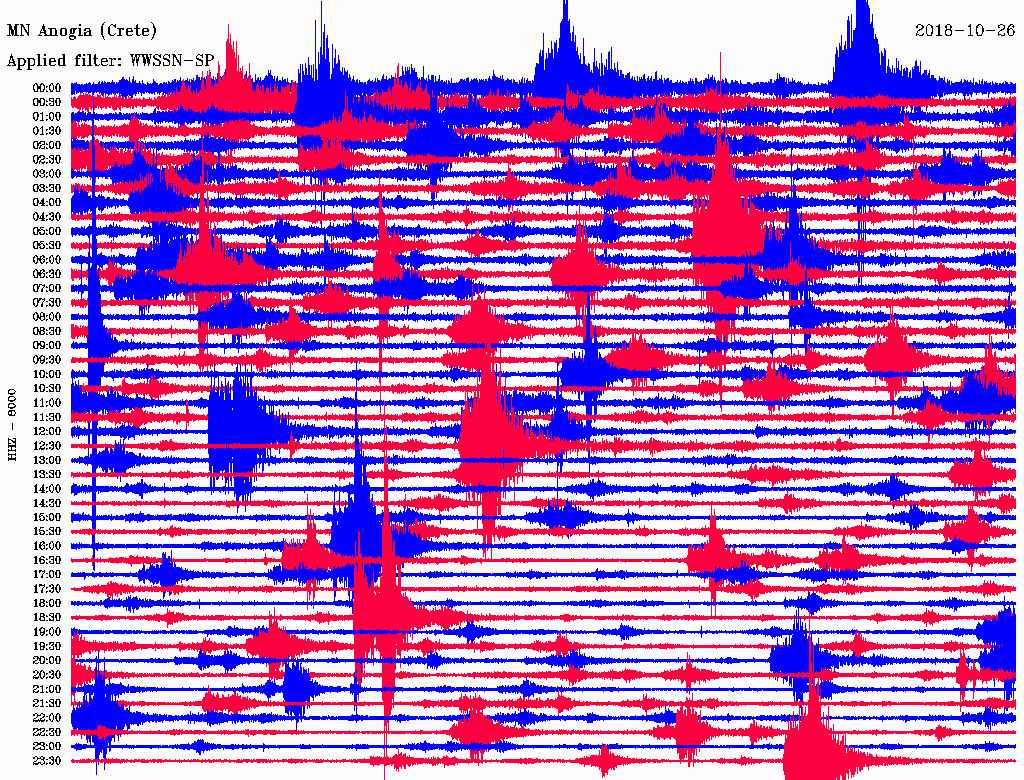Click the station title MN Anogia (Crete)
This screenshot has height=780, width=1024.
(x=82, y=31)
